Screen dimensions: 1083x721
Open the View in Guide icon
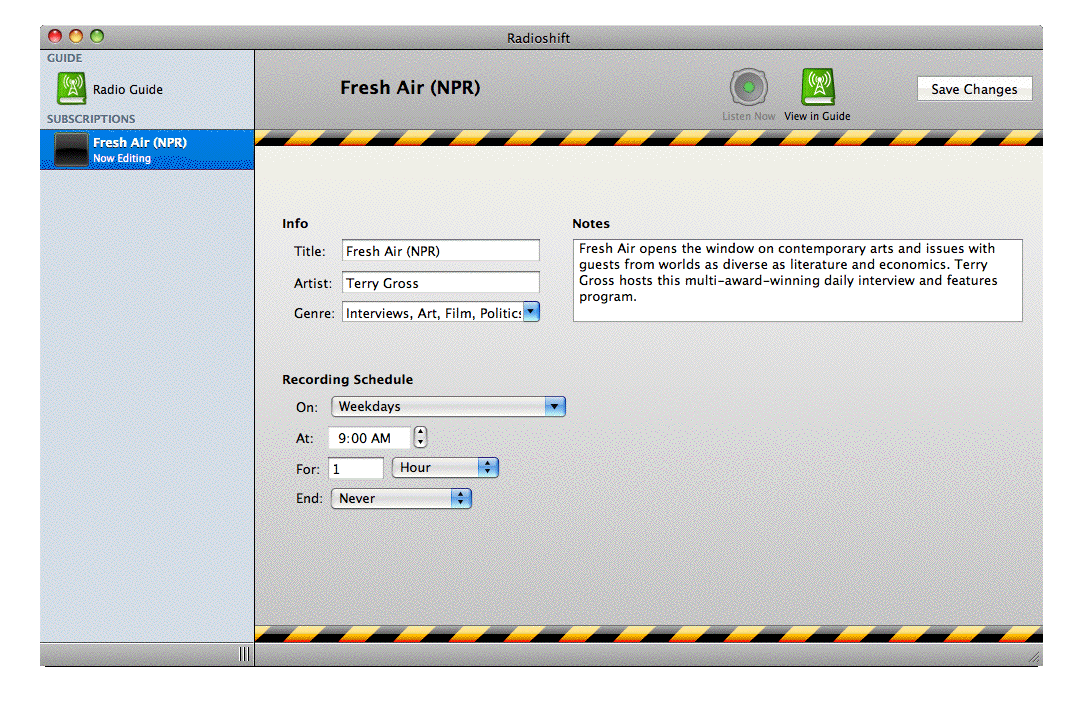(x=817, y=88)
